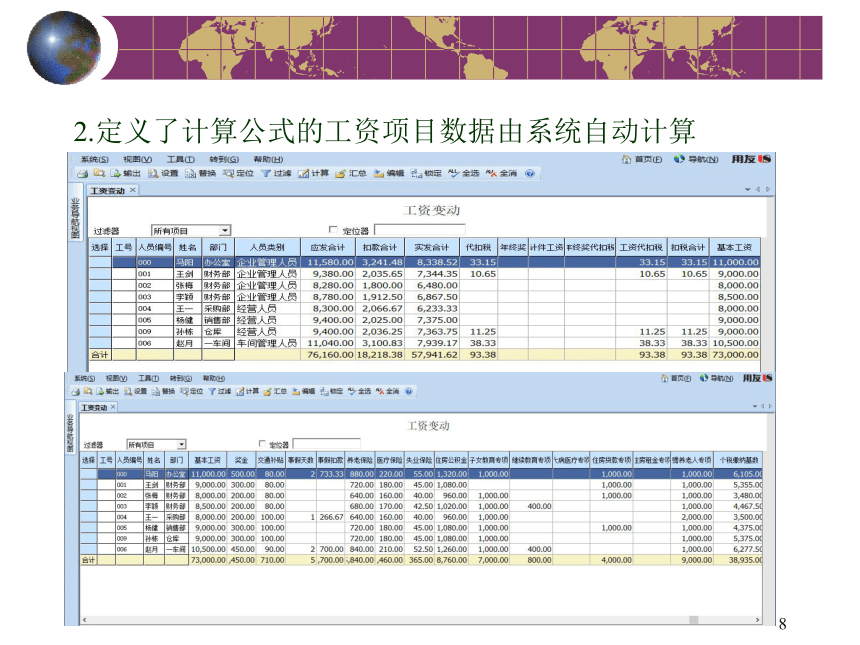This screenshot has height=645, width=860.
Task: Click 全选 select all in the lower window
Action: 360,392
